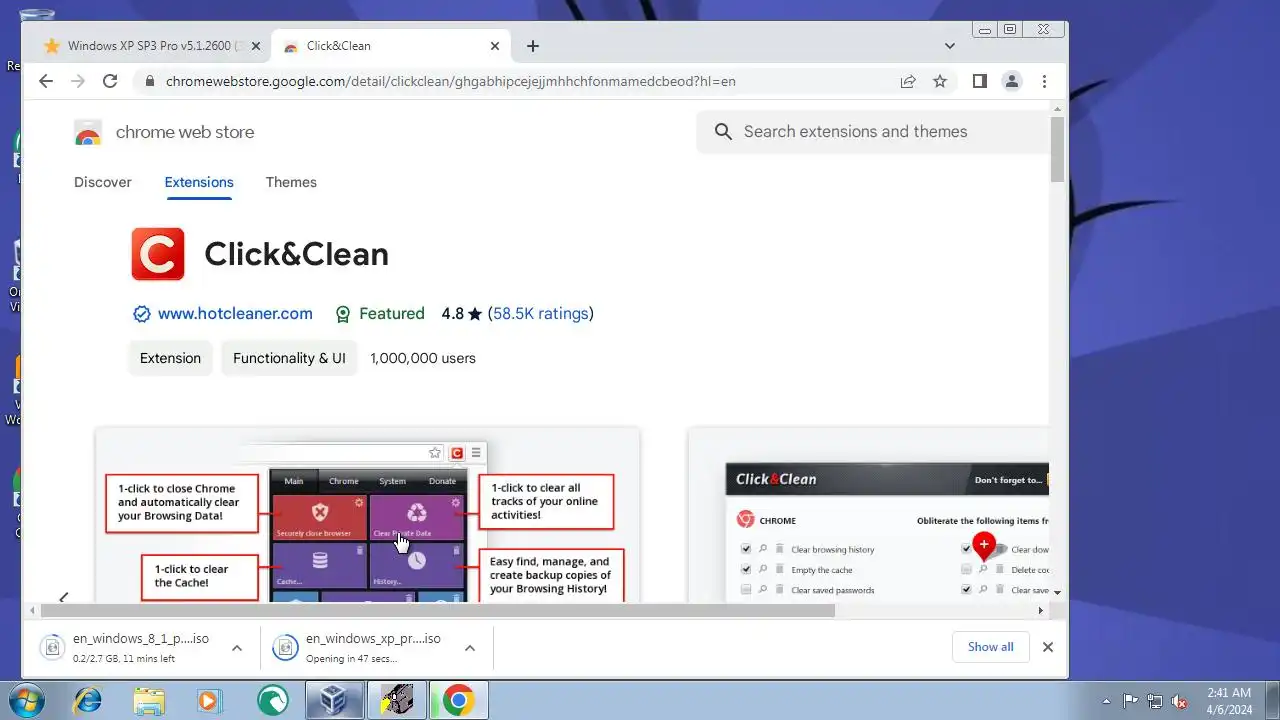
Task: Reload the Click&Clean page
Action: tap(110, 81)
